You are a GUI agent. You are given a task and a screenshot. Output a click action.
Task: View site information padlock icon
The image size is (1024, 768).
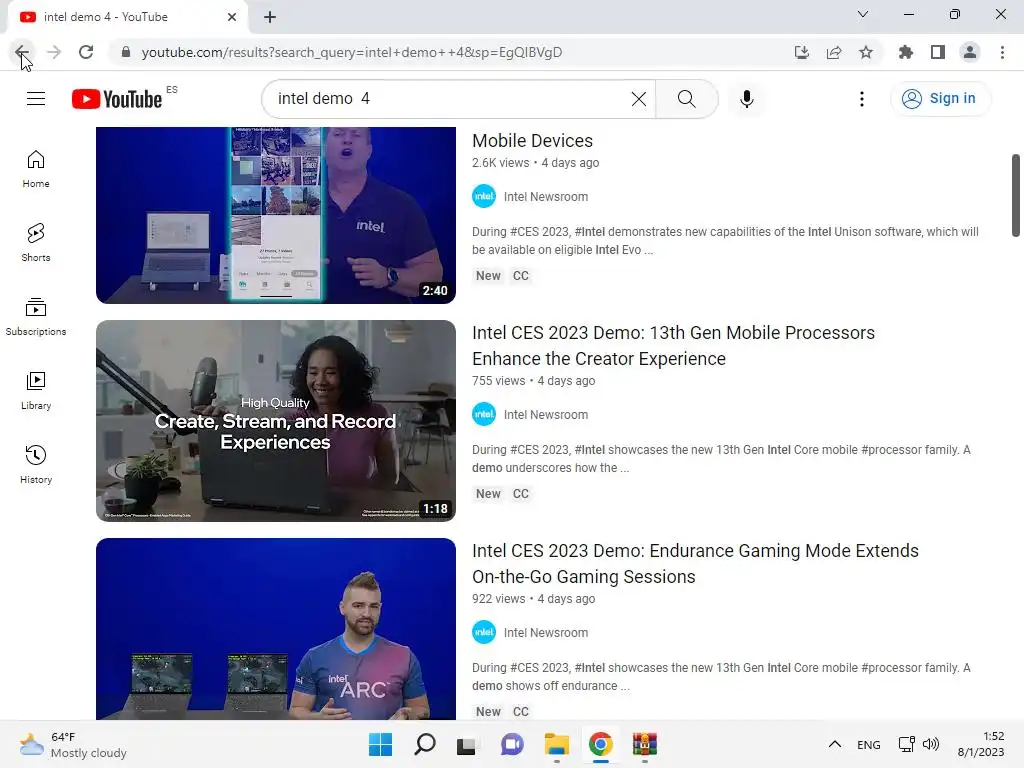(x=126, y=52)
